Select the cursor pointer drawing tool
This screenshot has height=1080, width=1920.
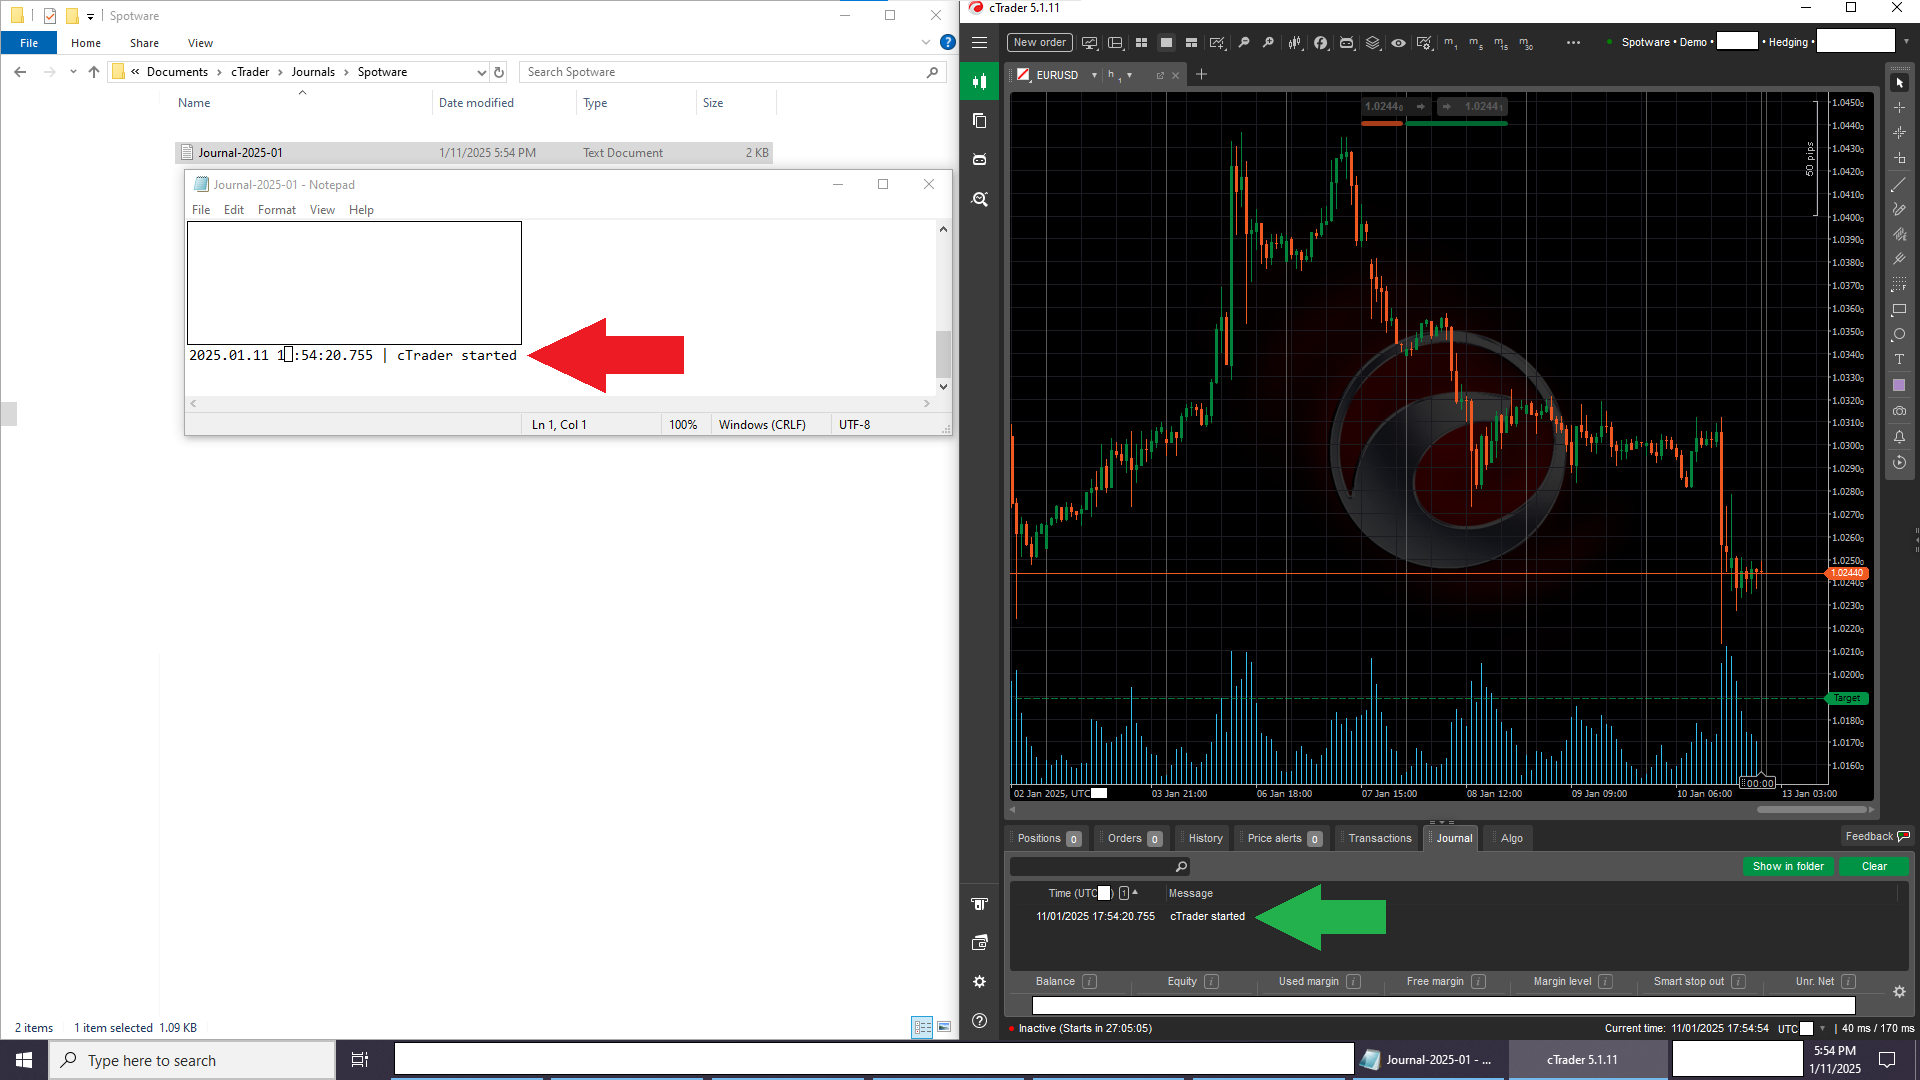click(x=1899, y=83)
